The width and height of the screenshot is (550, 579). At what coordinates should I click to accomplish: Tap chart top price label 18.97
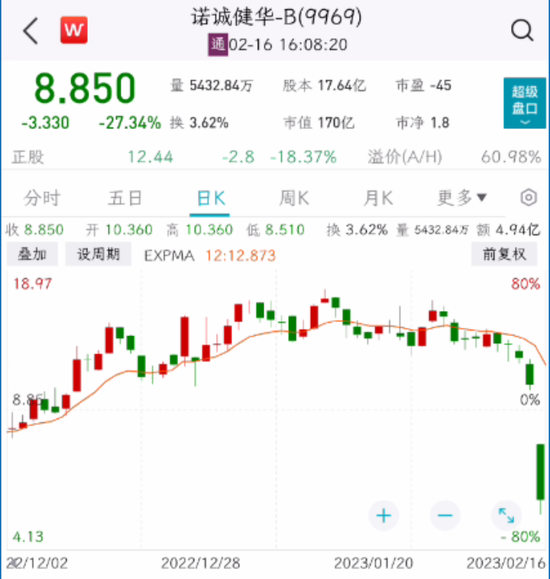[x=33, y=284]
